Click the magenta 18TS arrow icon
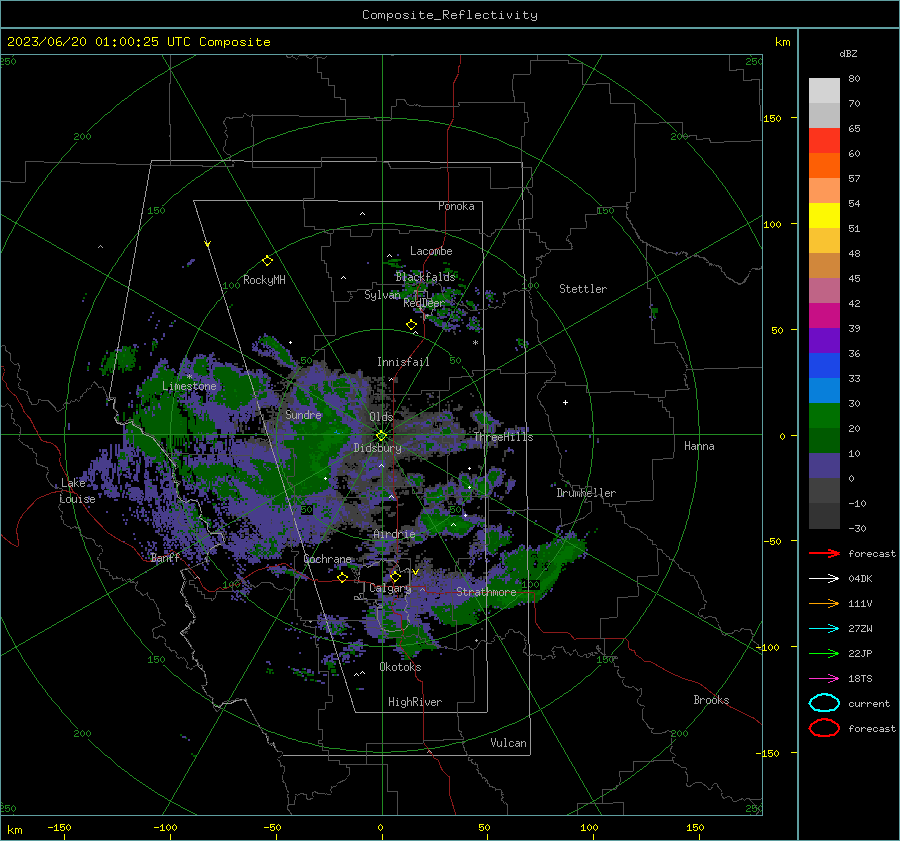Screen dimensions: 900x841 point(824,679)
